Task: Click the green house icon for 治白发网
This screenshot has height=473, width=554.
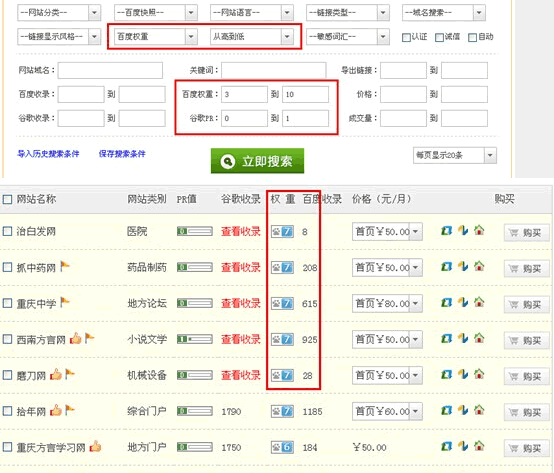Action: click(479, 231)
